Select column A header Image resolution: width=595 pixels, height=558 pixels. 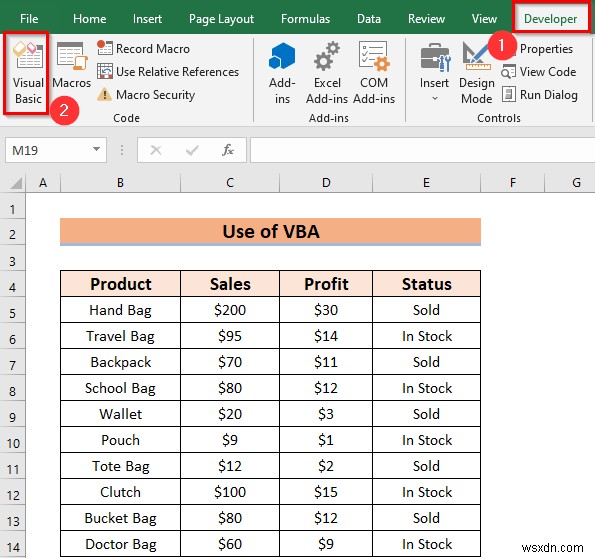43,183
